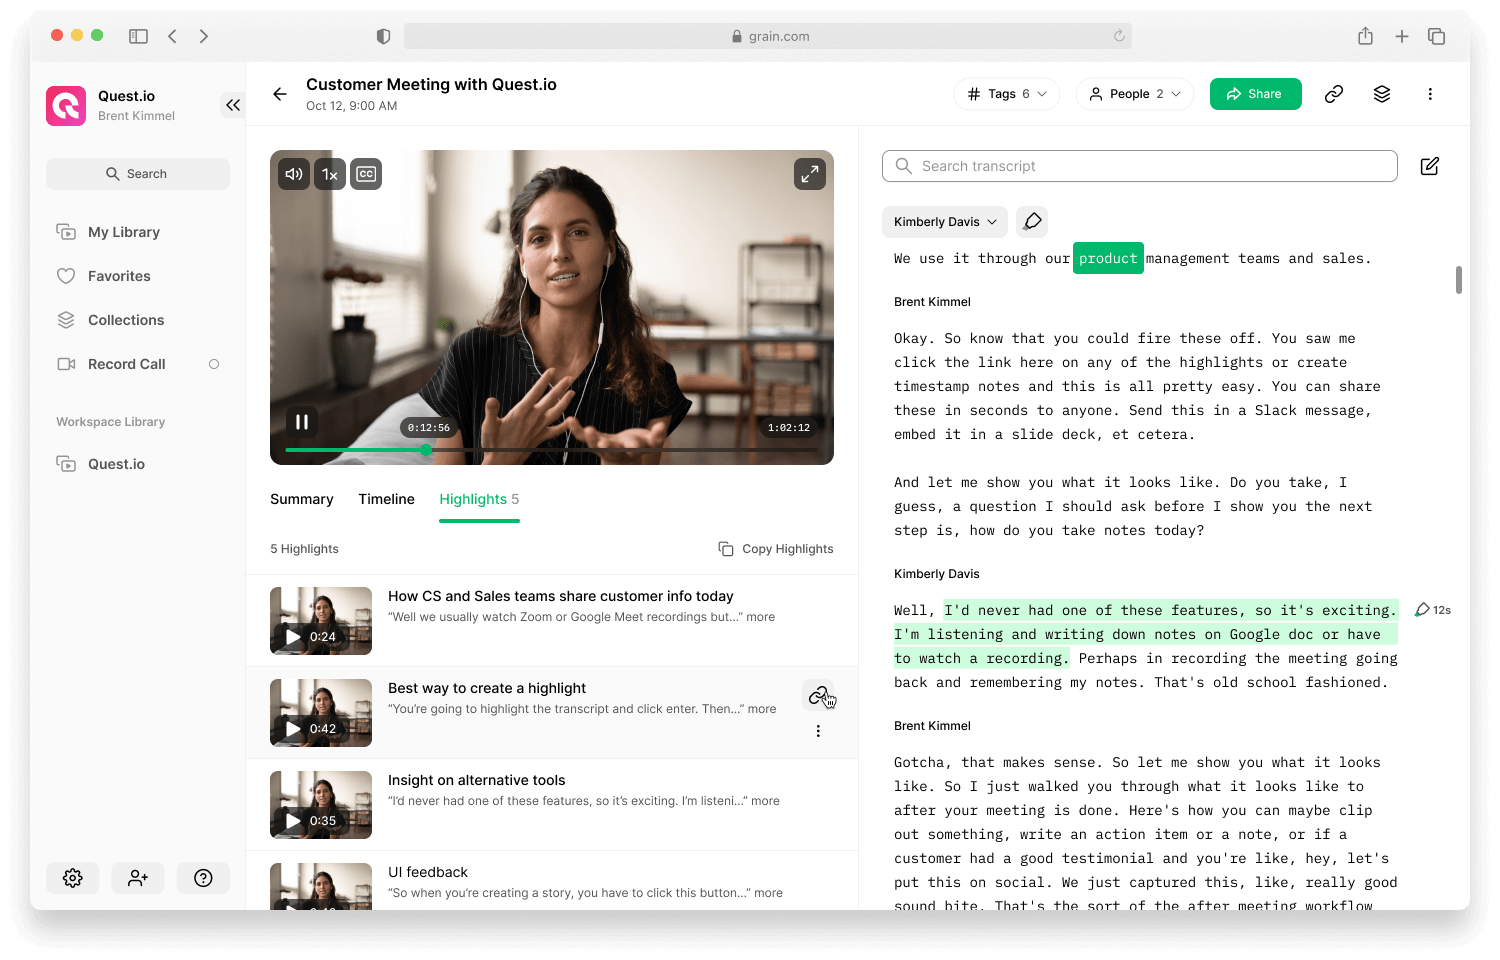Screen dimensions: 1500x960
Task: Click the Quest.io pink logo
Action: [66, 105]
